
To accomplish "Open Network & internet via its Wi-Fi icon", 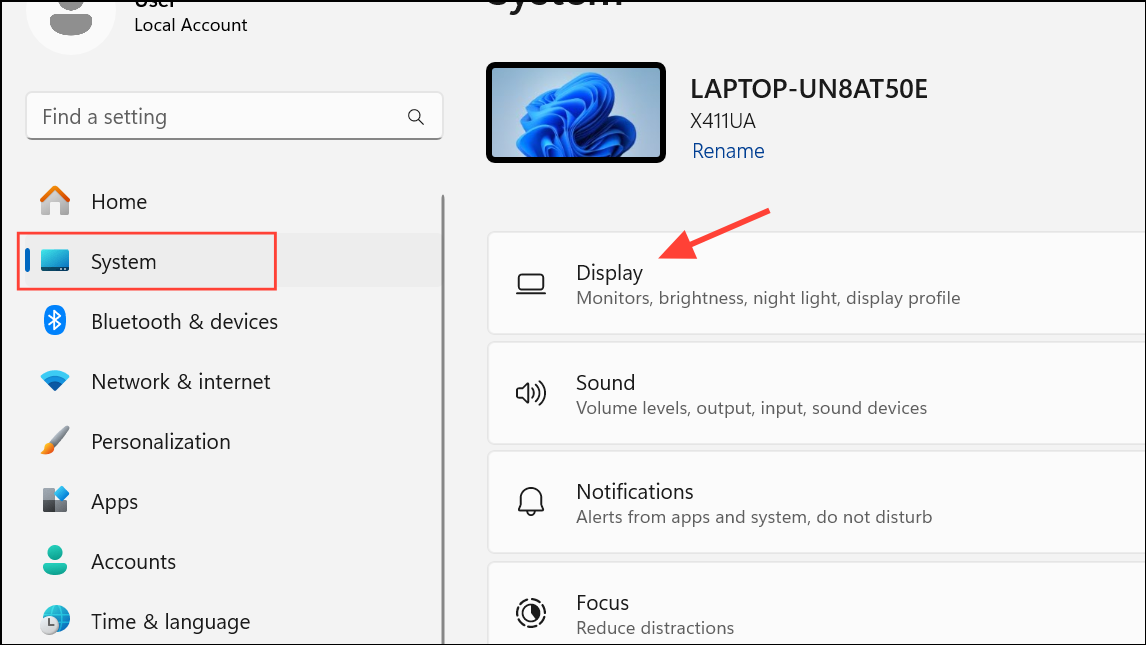I will pyautogui.click(x=55, y=381).
